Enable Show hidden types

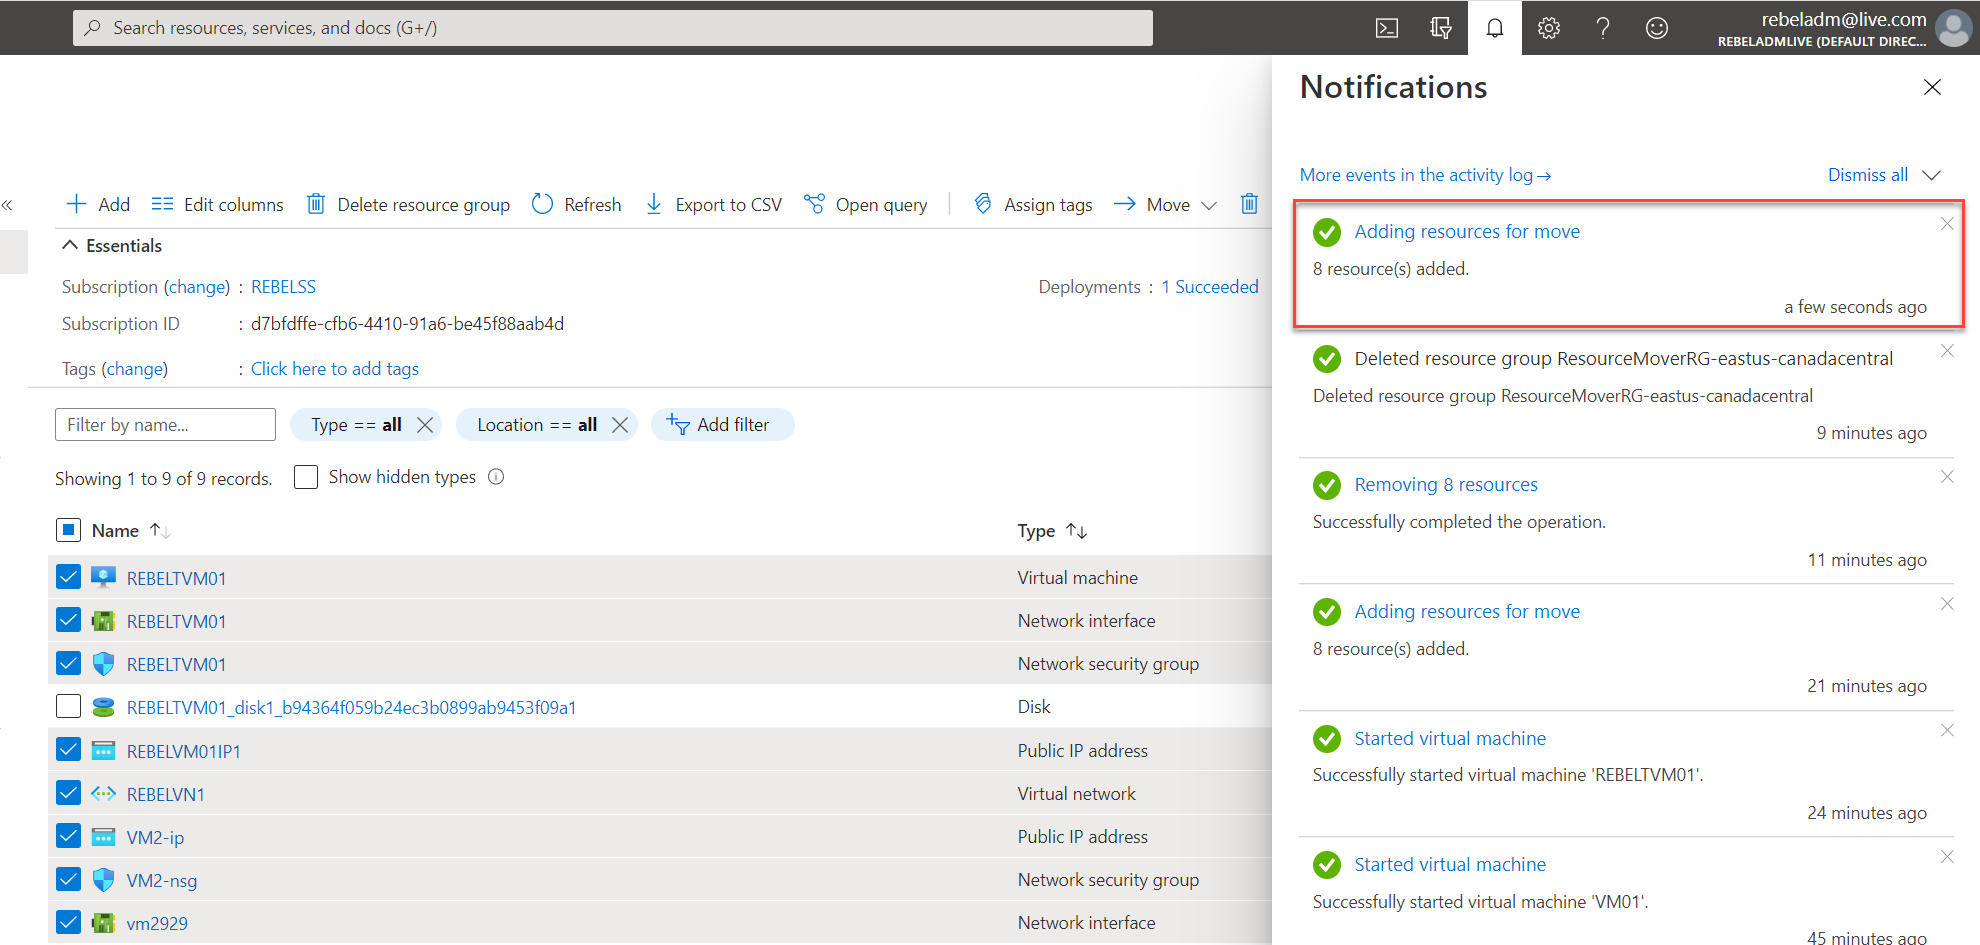[306, 477]
